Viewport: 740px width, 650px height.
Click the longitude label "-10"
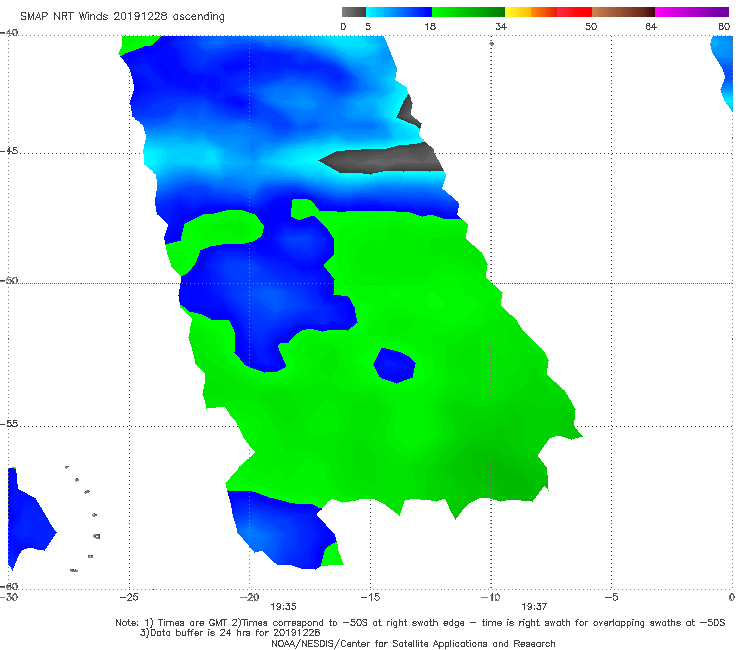[491, 597]
